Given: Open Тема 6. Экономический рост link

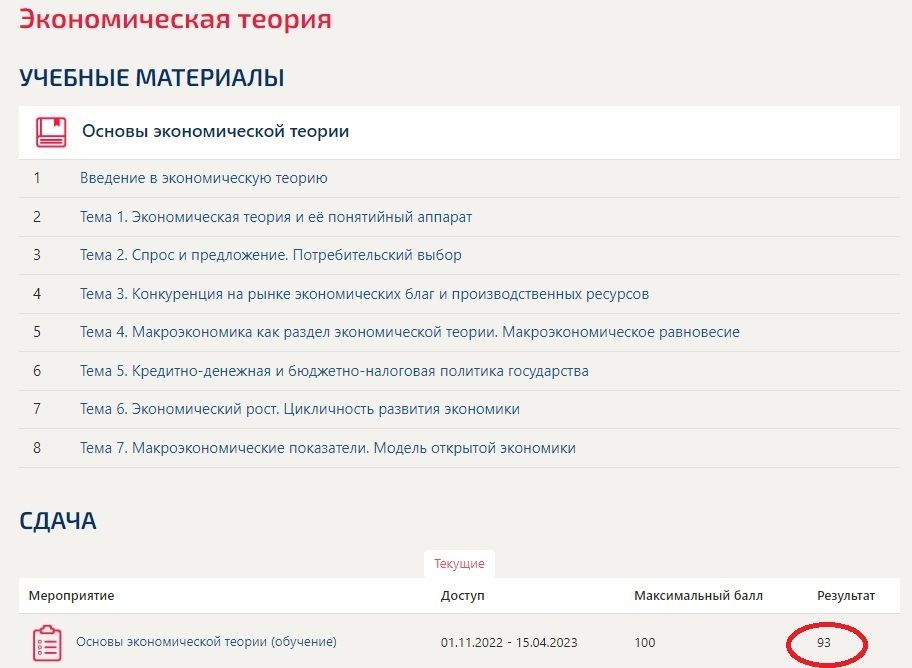Looking at the screenshot, I should 300,409.
